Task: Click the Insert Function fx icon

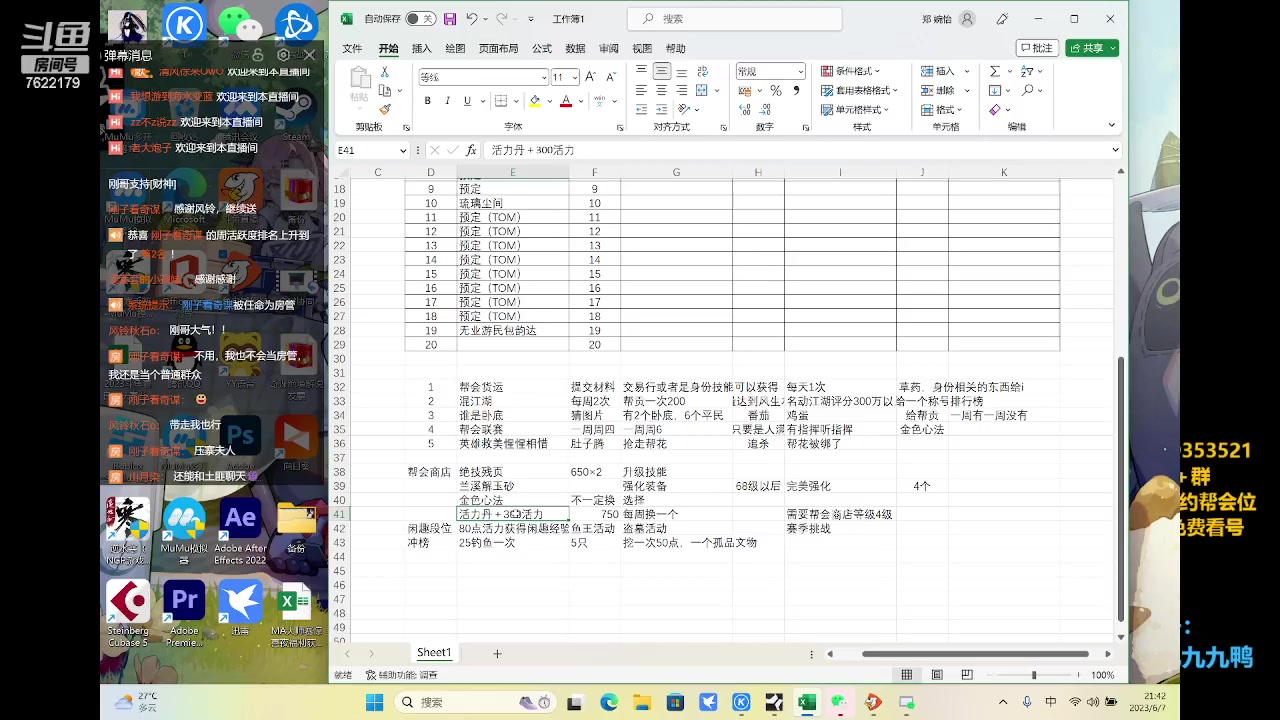Action: coord(471,149)
